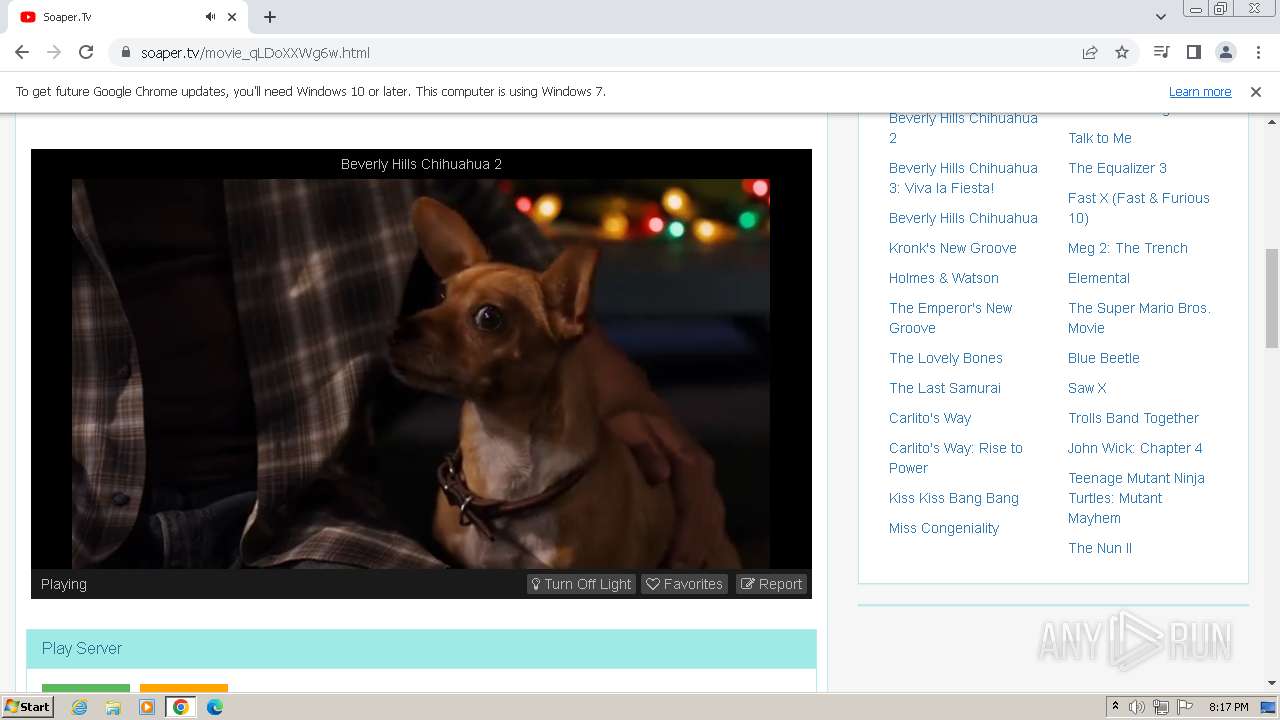
Task: Open Holmes & Watson movie link
Action: pos(943,278)
